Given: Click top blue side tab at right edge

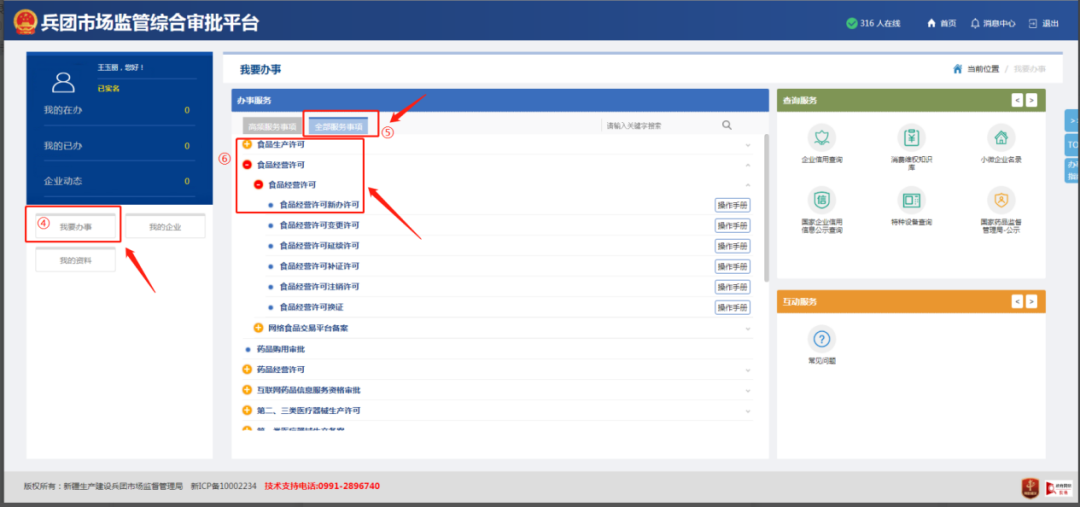Looking at the screenshot, I should click(1072, 120).
